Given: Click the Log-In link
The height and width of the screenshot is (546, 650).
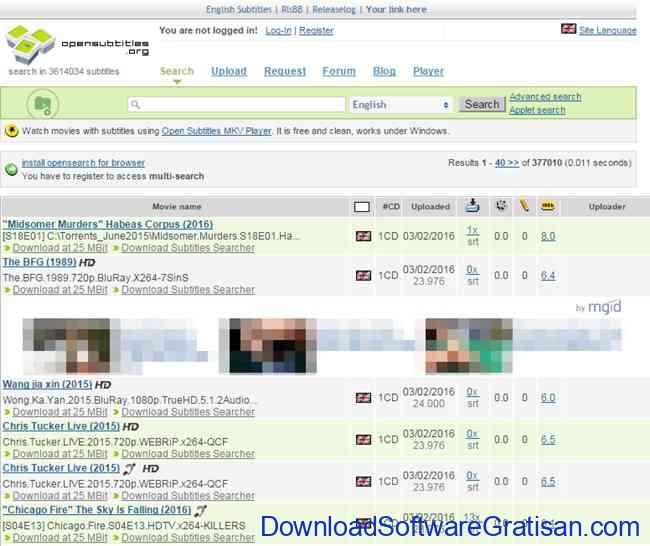Looking at the screenshot, I should (279, 31).
